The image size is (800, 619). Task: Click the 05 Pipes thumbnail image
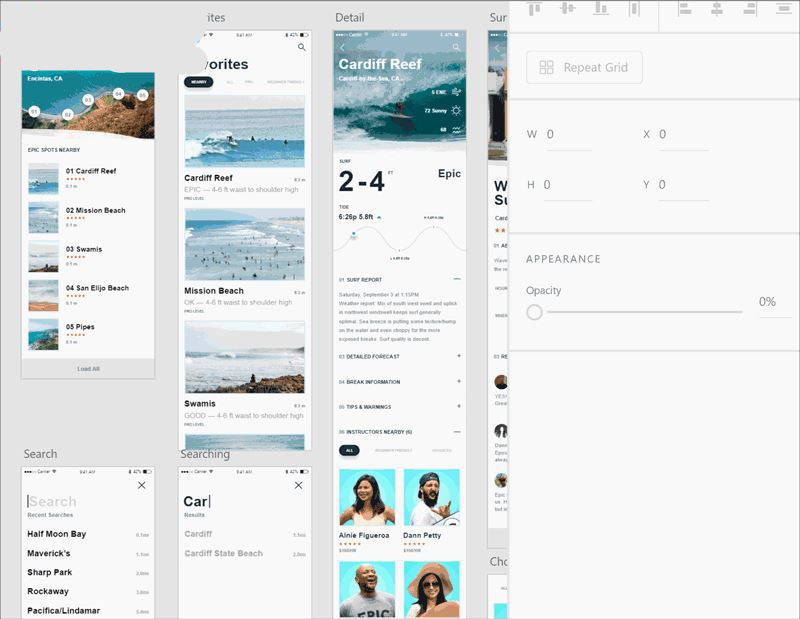43,335
